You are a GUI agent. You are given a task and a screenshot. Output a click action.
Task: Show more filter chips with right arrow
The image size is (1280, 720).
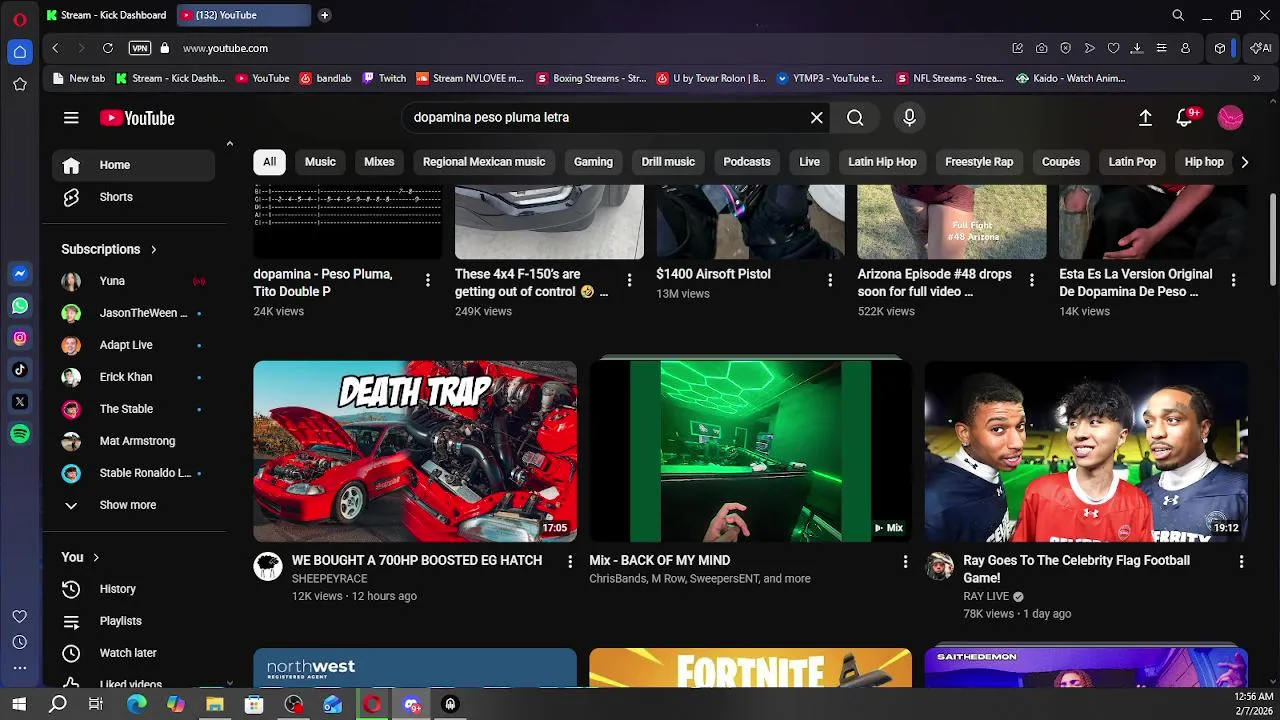[x=1244, y=162]
